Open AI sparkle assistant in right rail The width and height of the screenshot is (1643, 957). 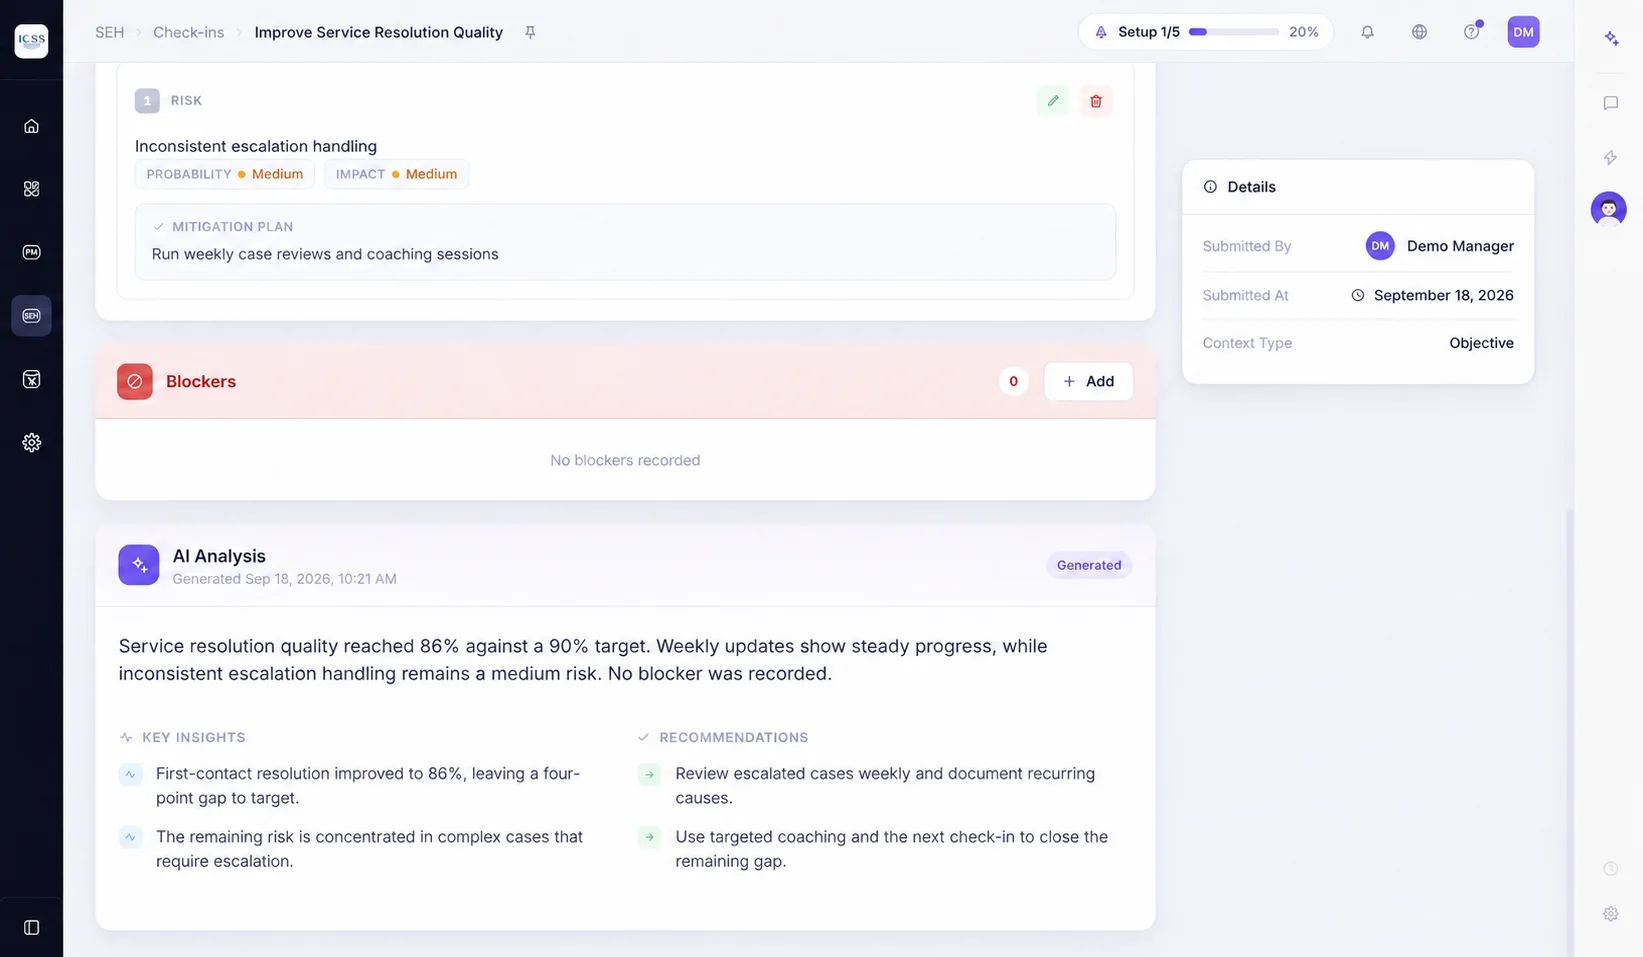tap(1611, 38)
